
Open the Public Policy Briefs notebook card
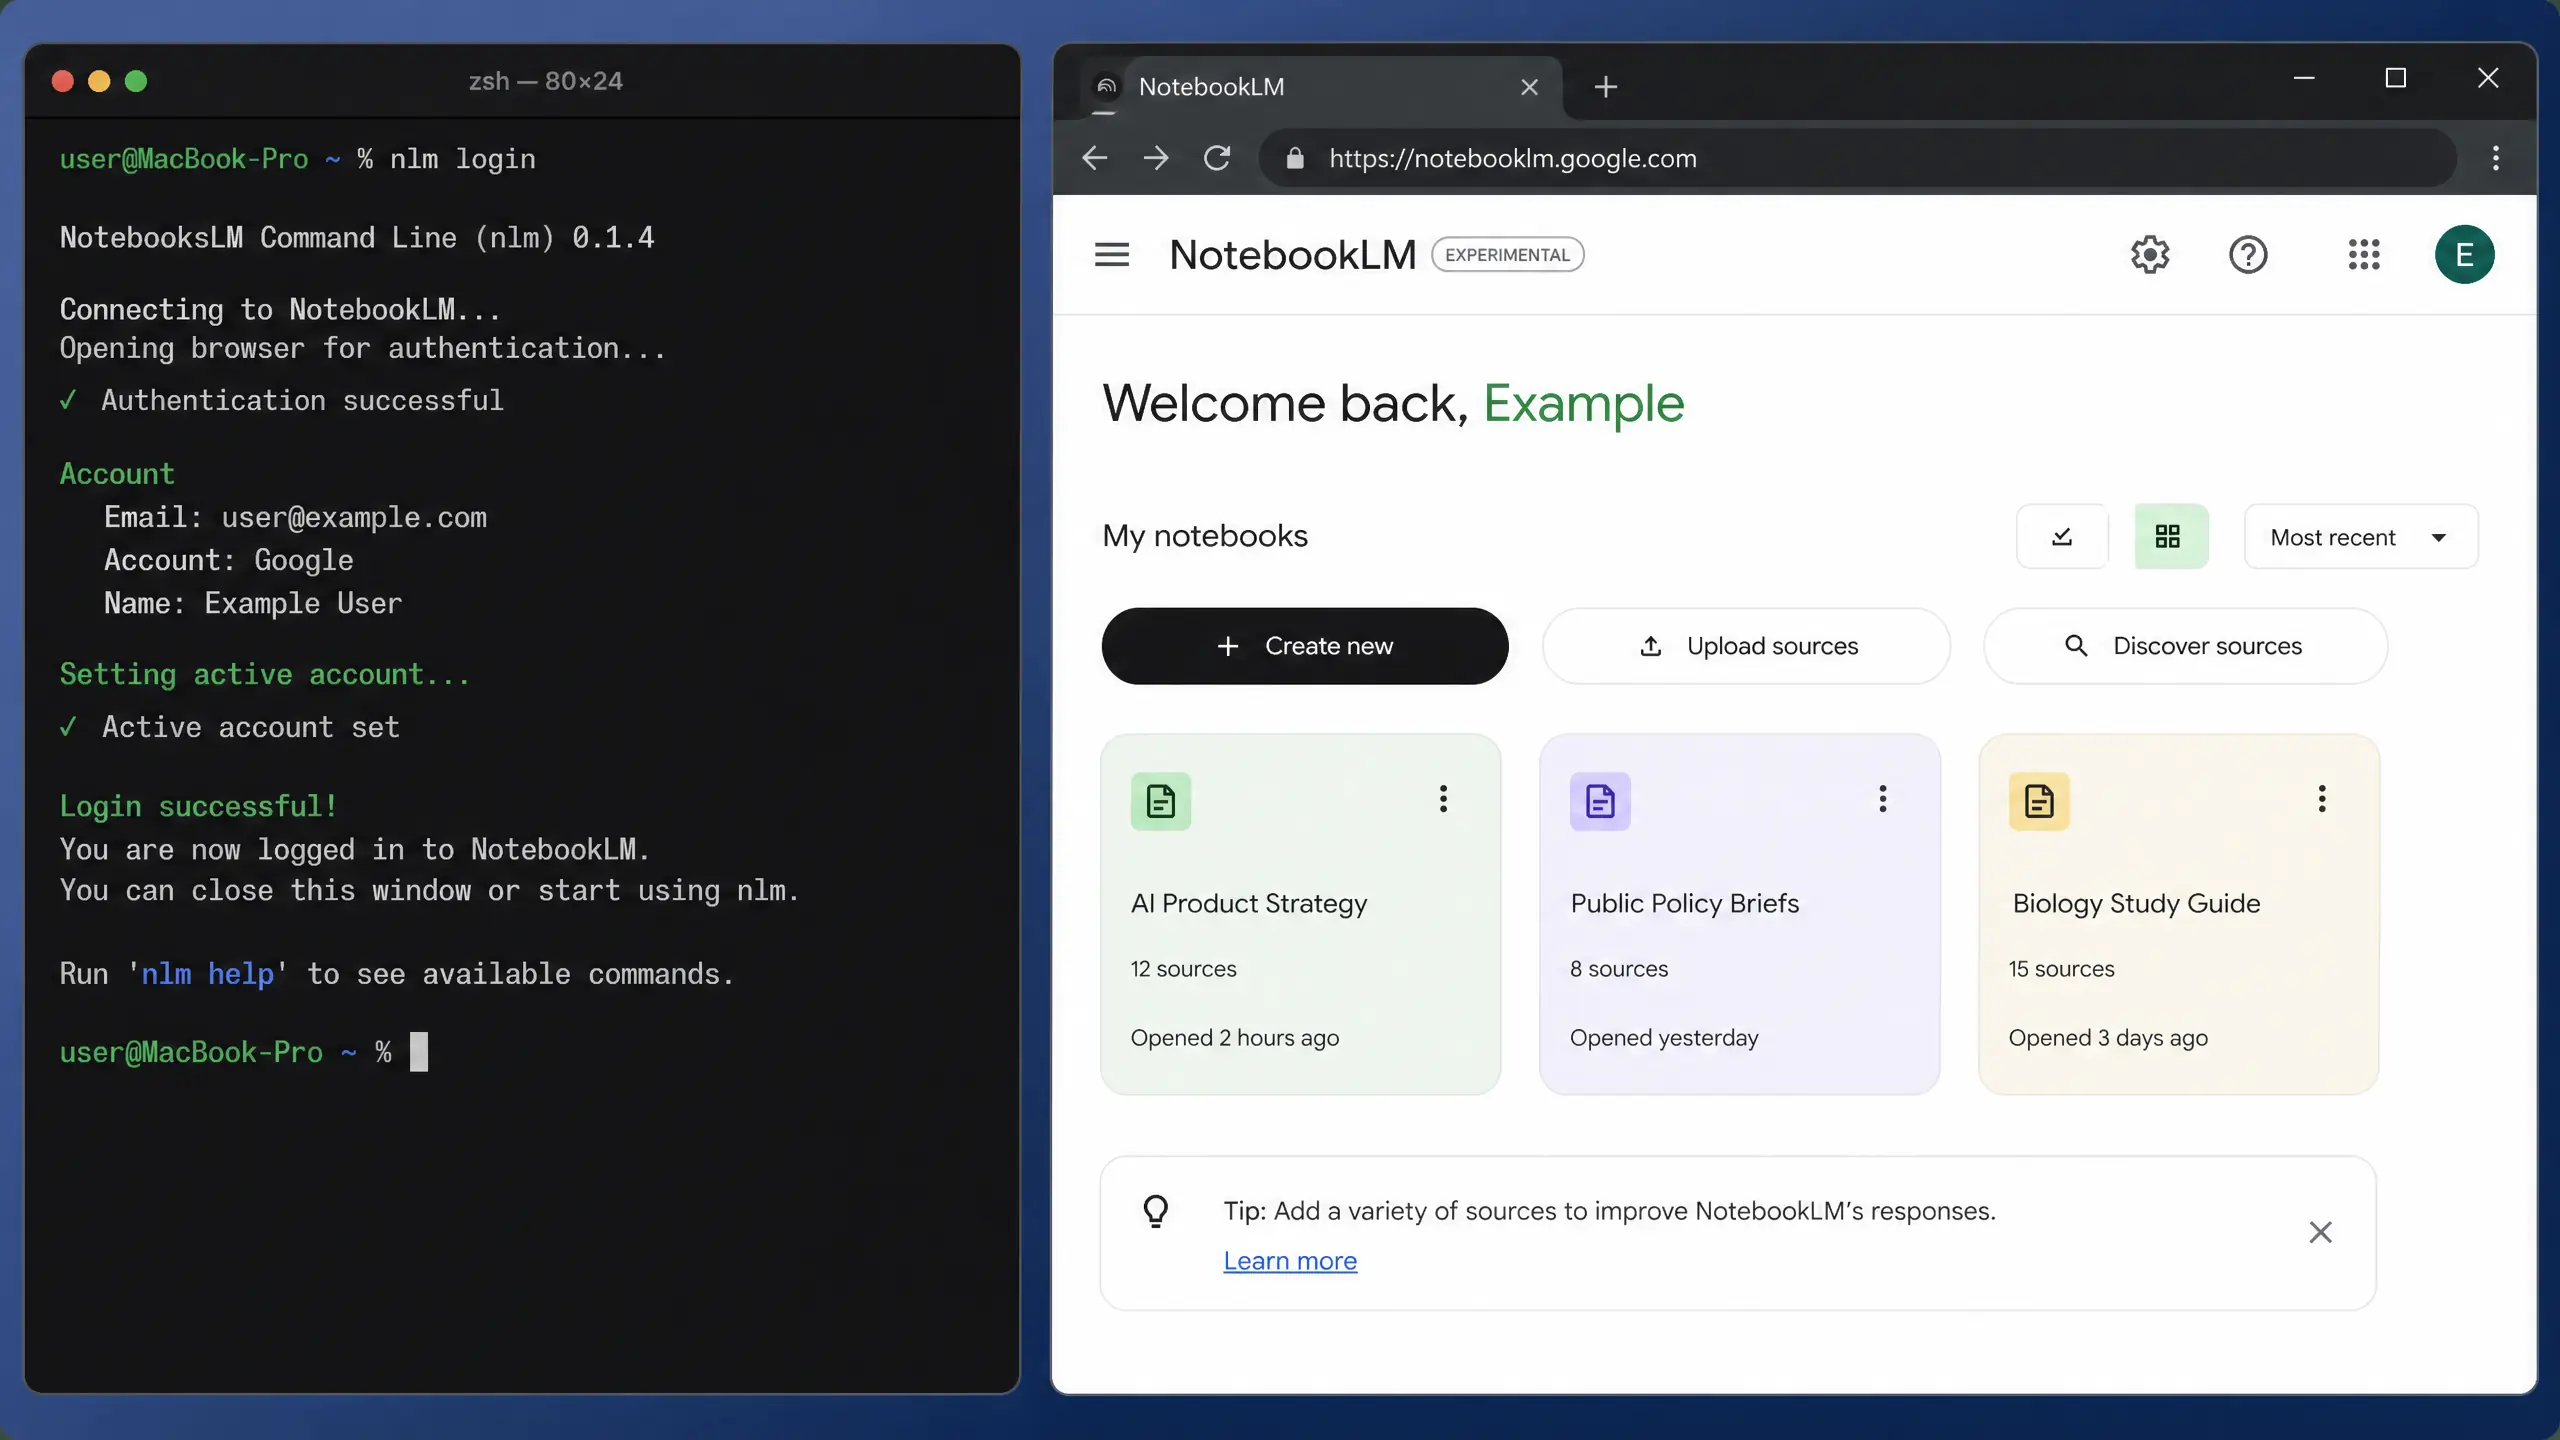click(x=1740, y=914)
